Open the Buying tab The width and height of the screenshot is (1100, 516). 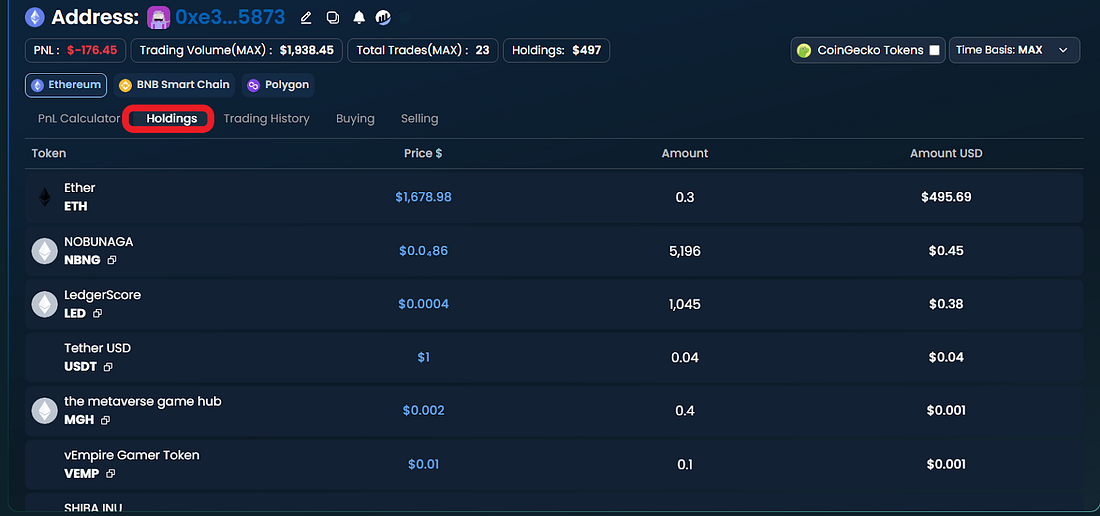click(355, 118)
